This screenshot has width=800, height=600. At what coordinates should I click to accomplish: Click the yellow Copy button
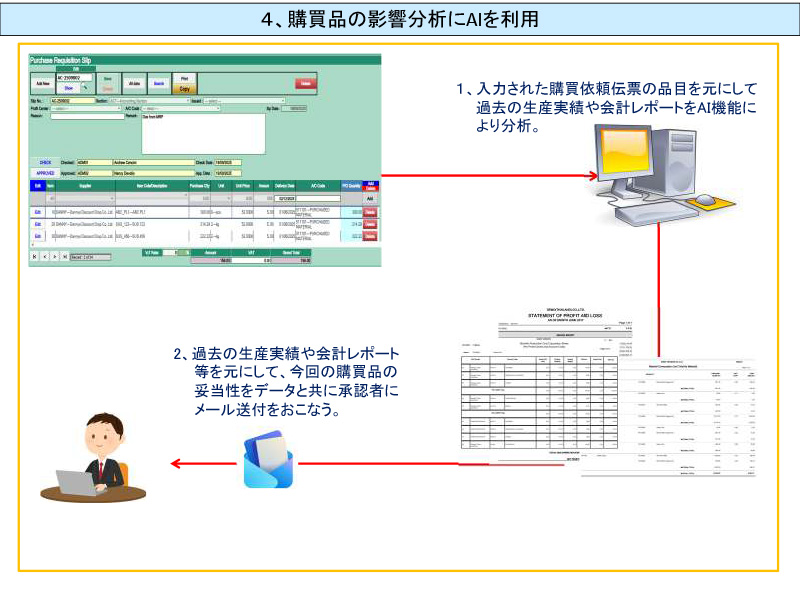coord(183,89)
